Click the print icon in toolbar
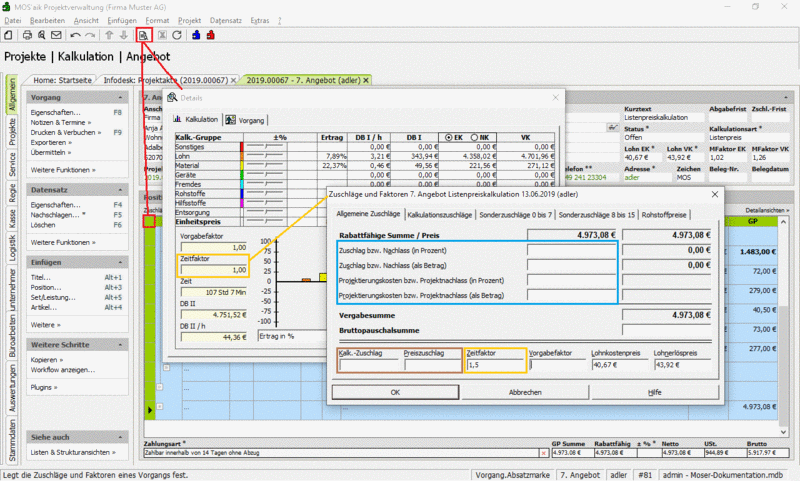Viewport: 800px width, 481px height. pos(28,35)
